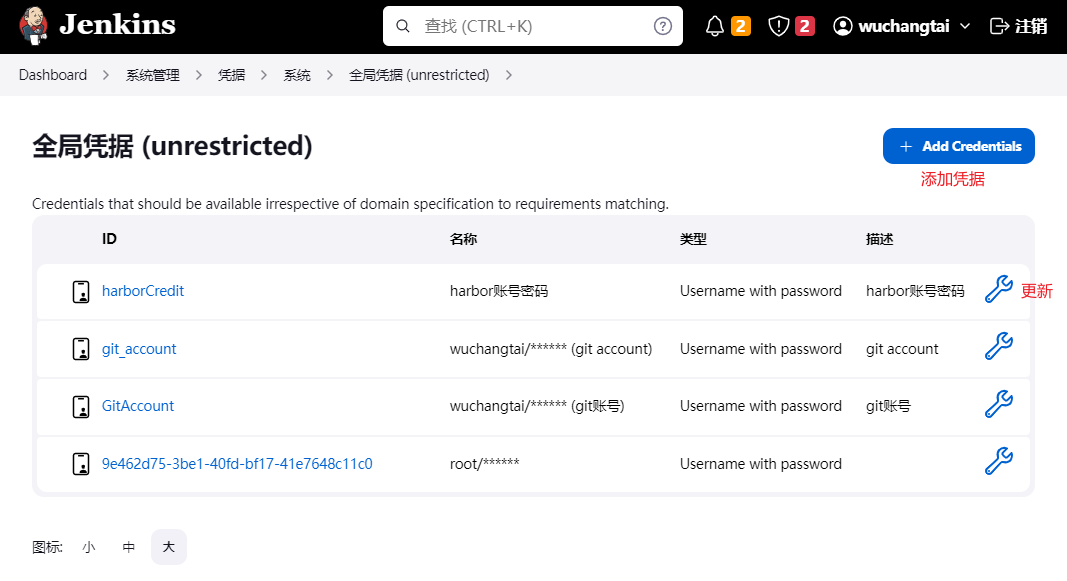Update harborCredit via its wrench icon
1067x581 pixels.
coord(999,290)
